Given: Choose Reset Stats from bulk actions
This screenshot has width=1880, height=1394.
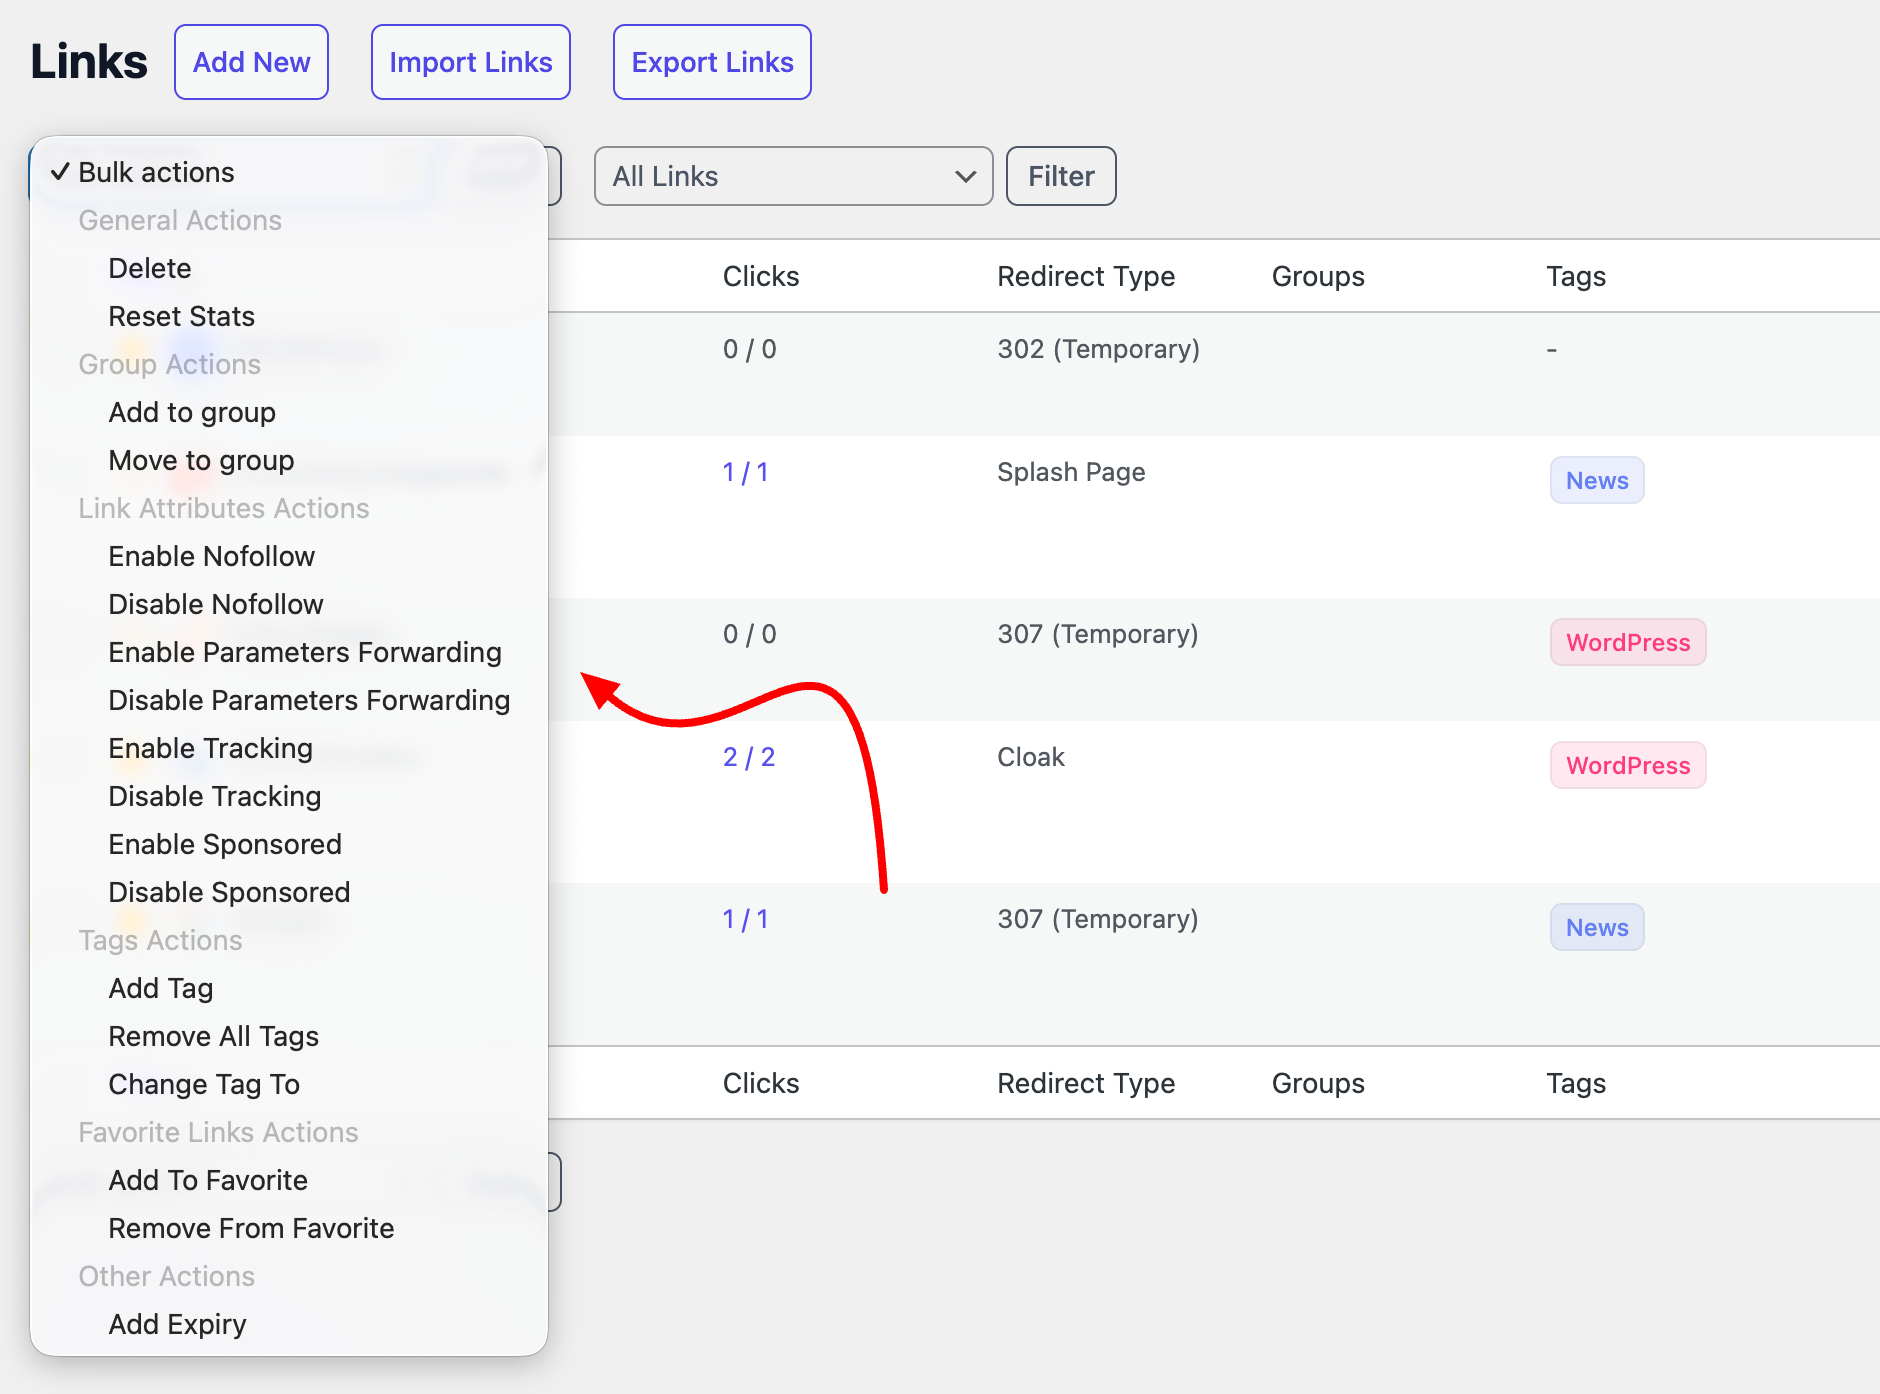Looking at the screenshot, I should (181, 316).
